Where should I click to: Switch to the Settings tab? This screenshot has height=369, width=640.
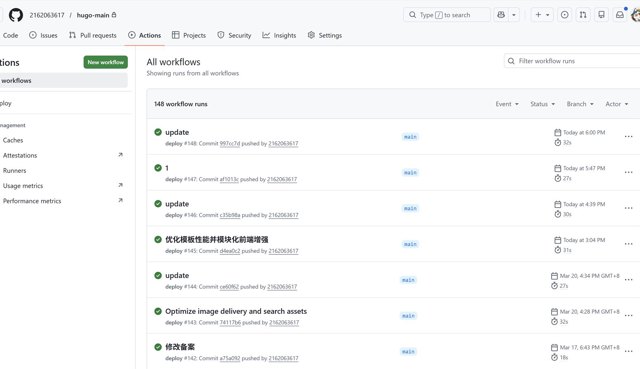tap(325, 36)
